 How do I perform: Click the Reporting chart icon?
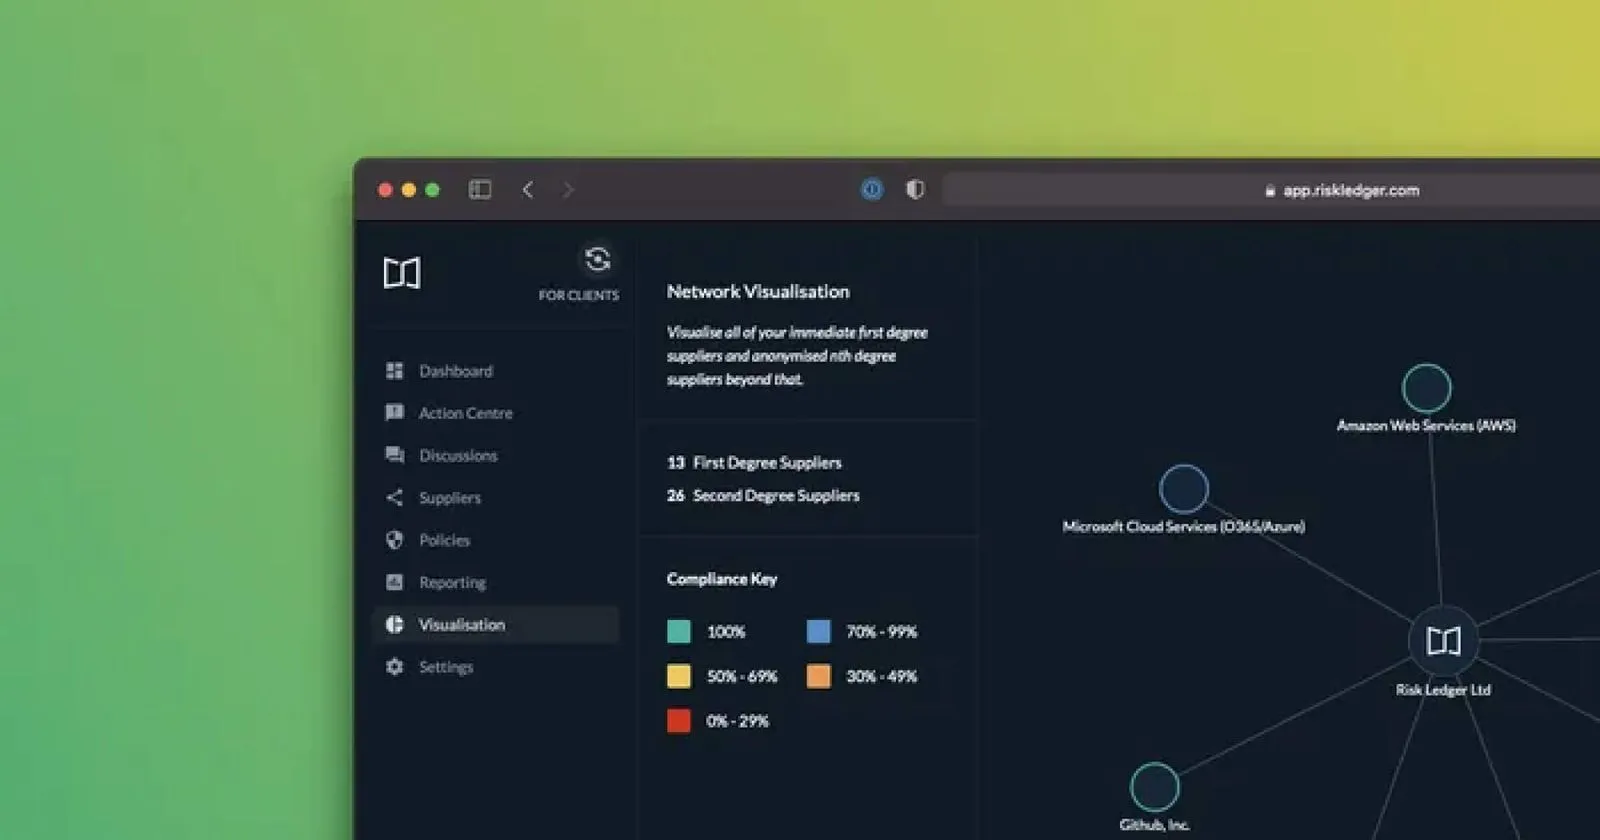(395, 582)
